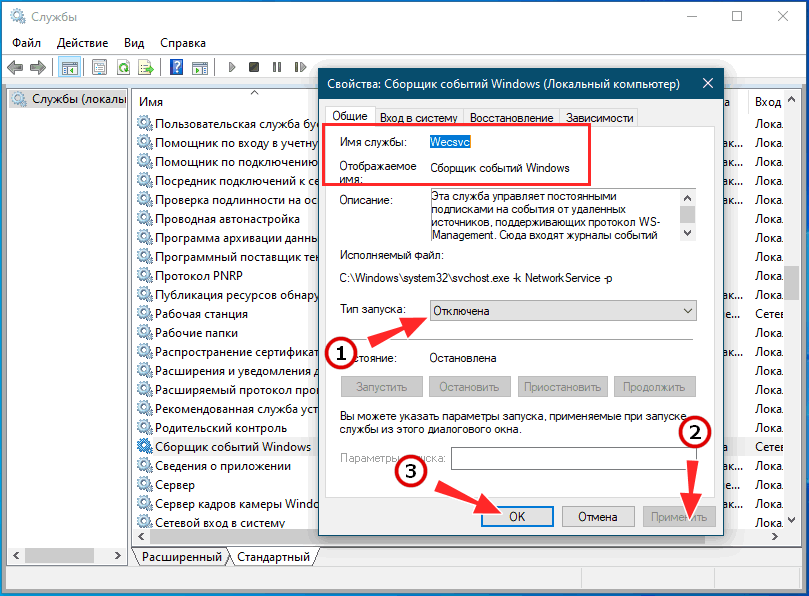The image size is (809, 596).
Task: Click the Export list toolbar icon
Action: [146, 67]
